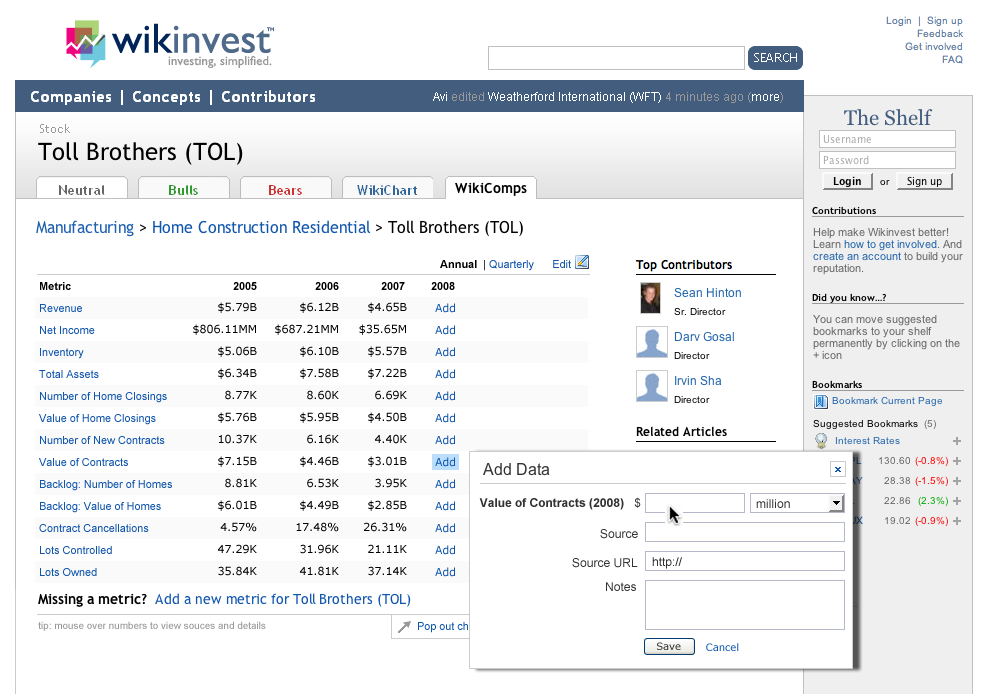Click Darv Gosal's avatar icon
This screenshot has width=1003, height=694.
pos(651,342)
